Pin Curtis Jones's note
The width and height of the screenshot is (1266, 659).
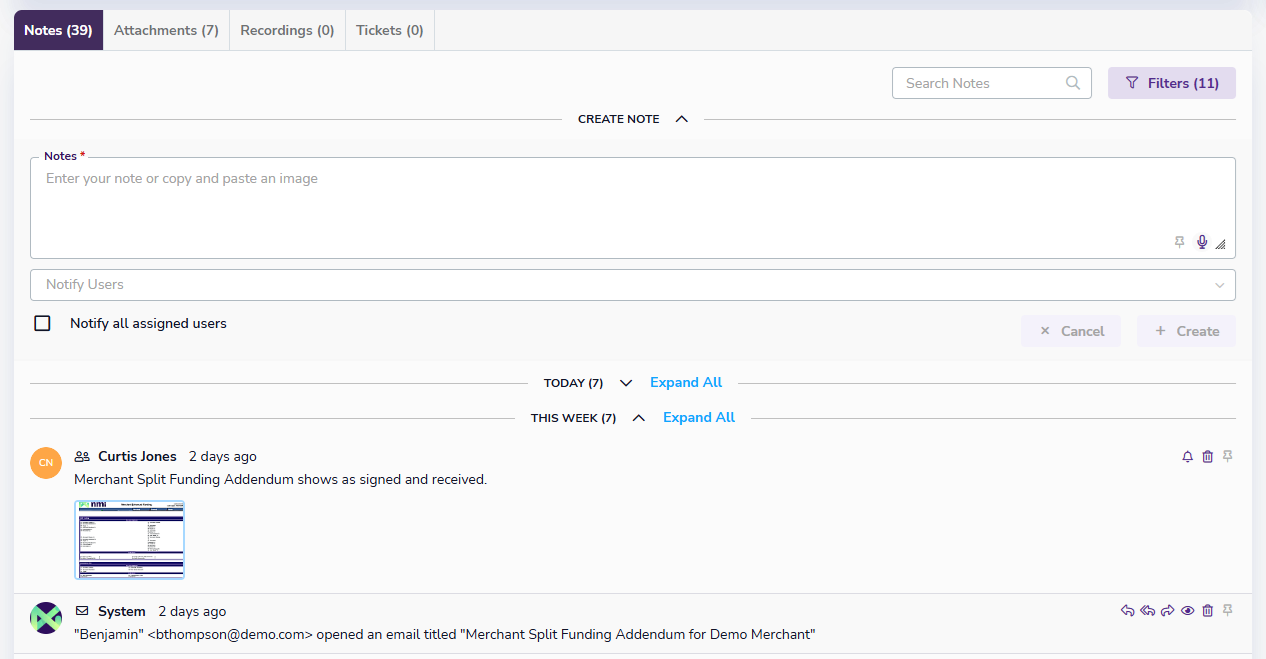point(1228,457)
